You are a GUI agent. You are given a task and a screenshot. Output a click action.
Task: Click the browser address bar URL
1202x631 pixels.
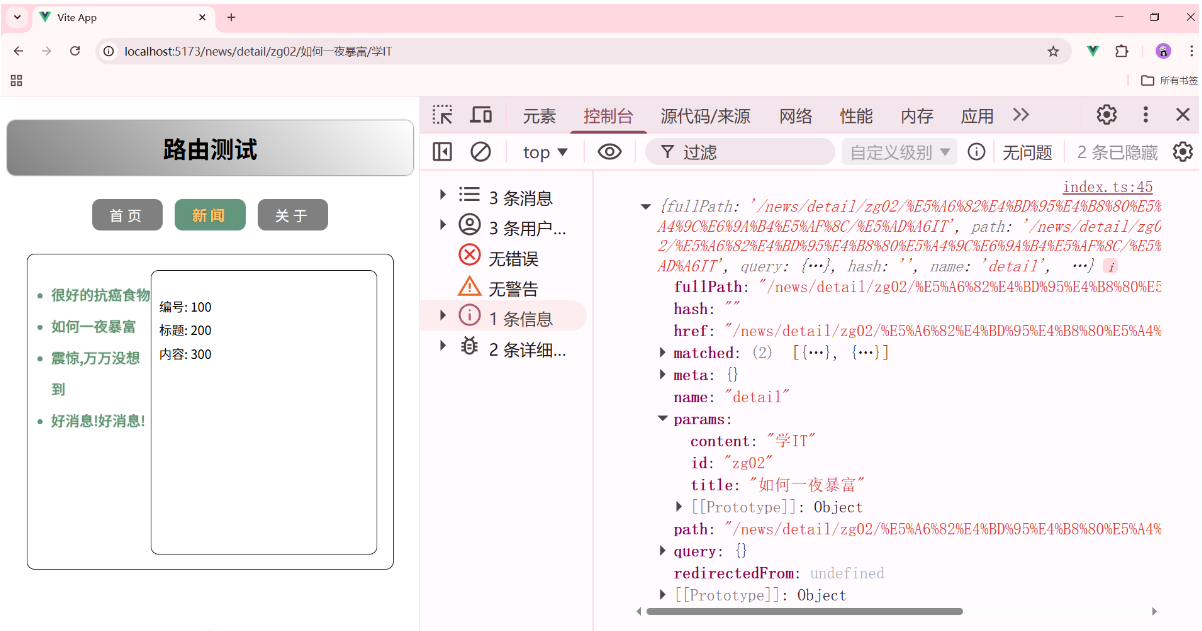(258, 51)
